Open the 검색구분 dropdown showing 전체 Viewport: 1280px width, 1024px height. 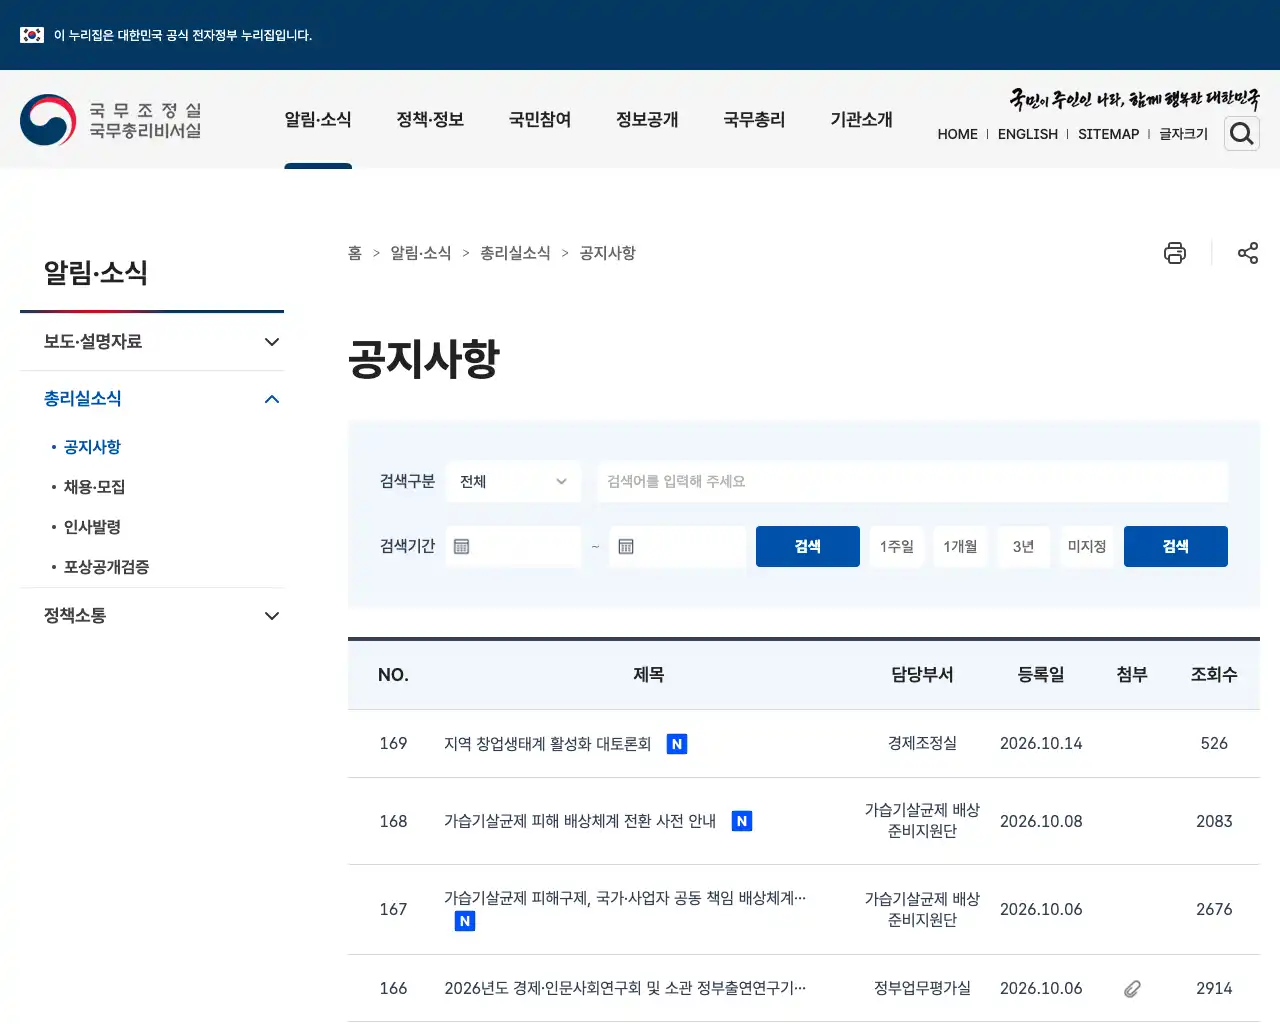coord(514,482)
